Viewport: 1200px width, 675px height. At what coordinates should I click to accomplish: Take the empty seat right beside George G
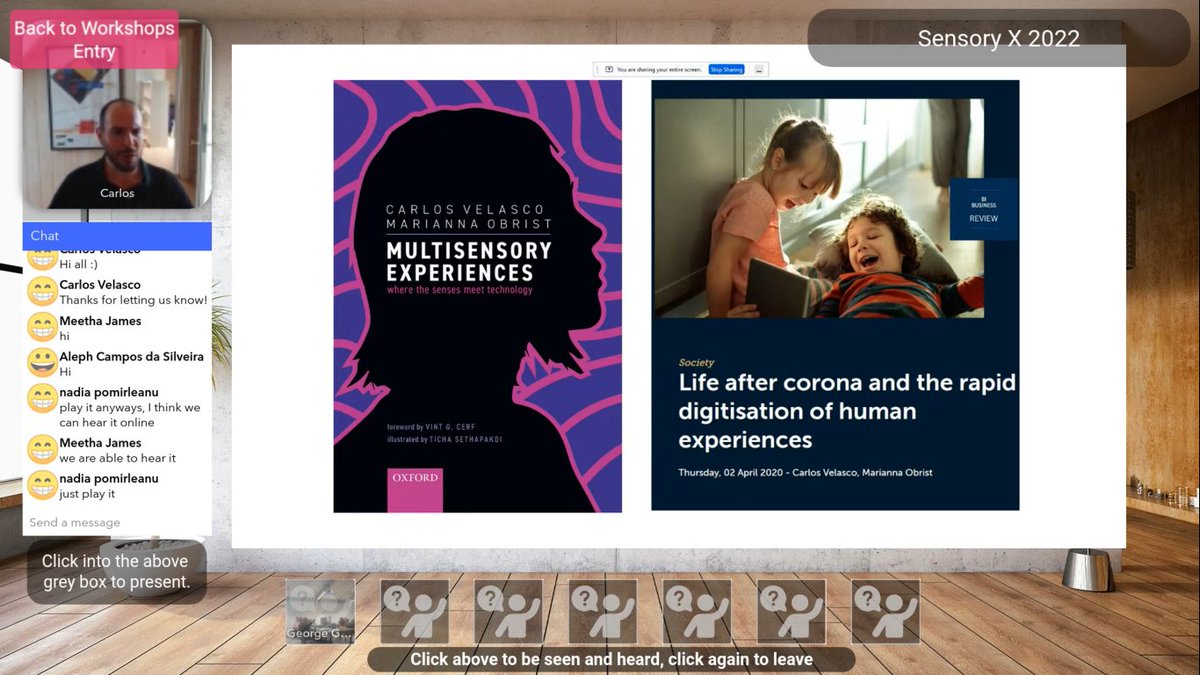414,611
